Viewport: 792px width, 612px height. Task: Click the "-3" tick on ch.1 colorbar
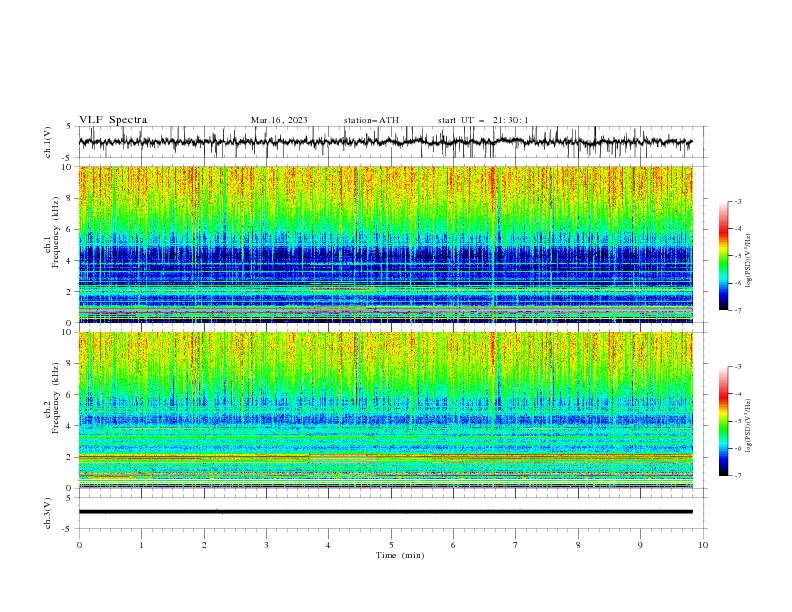coord(737,201)
